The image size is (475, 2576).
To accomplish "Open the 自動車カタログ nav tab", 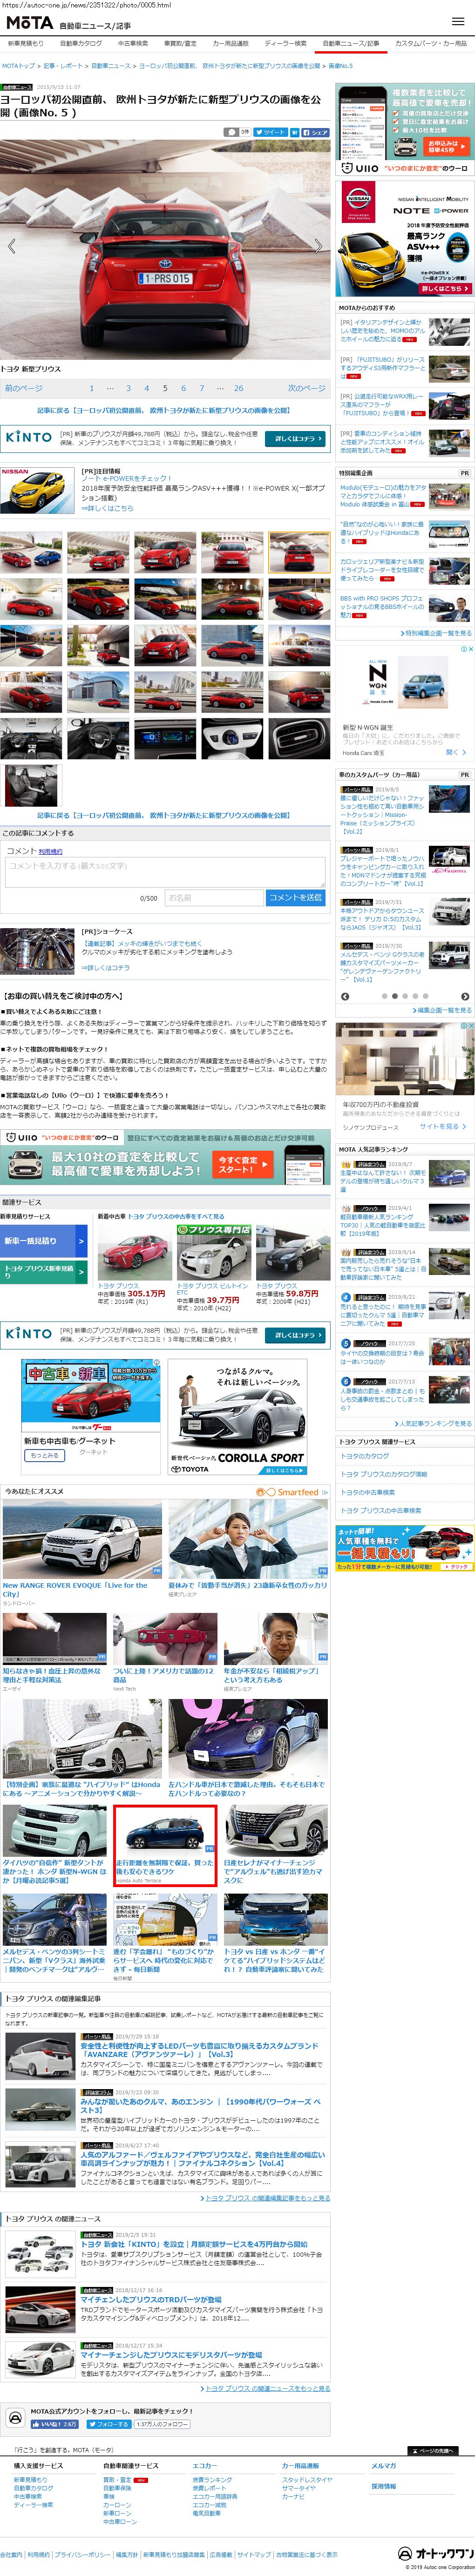I will [x=80, y=44].
